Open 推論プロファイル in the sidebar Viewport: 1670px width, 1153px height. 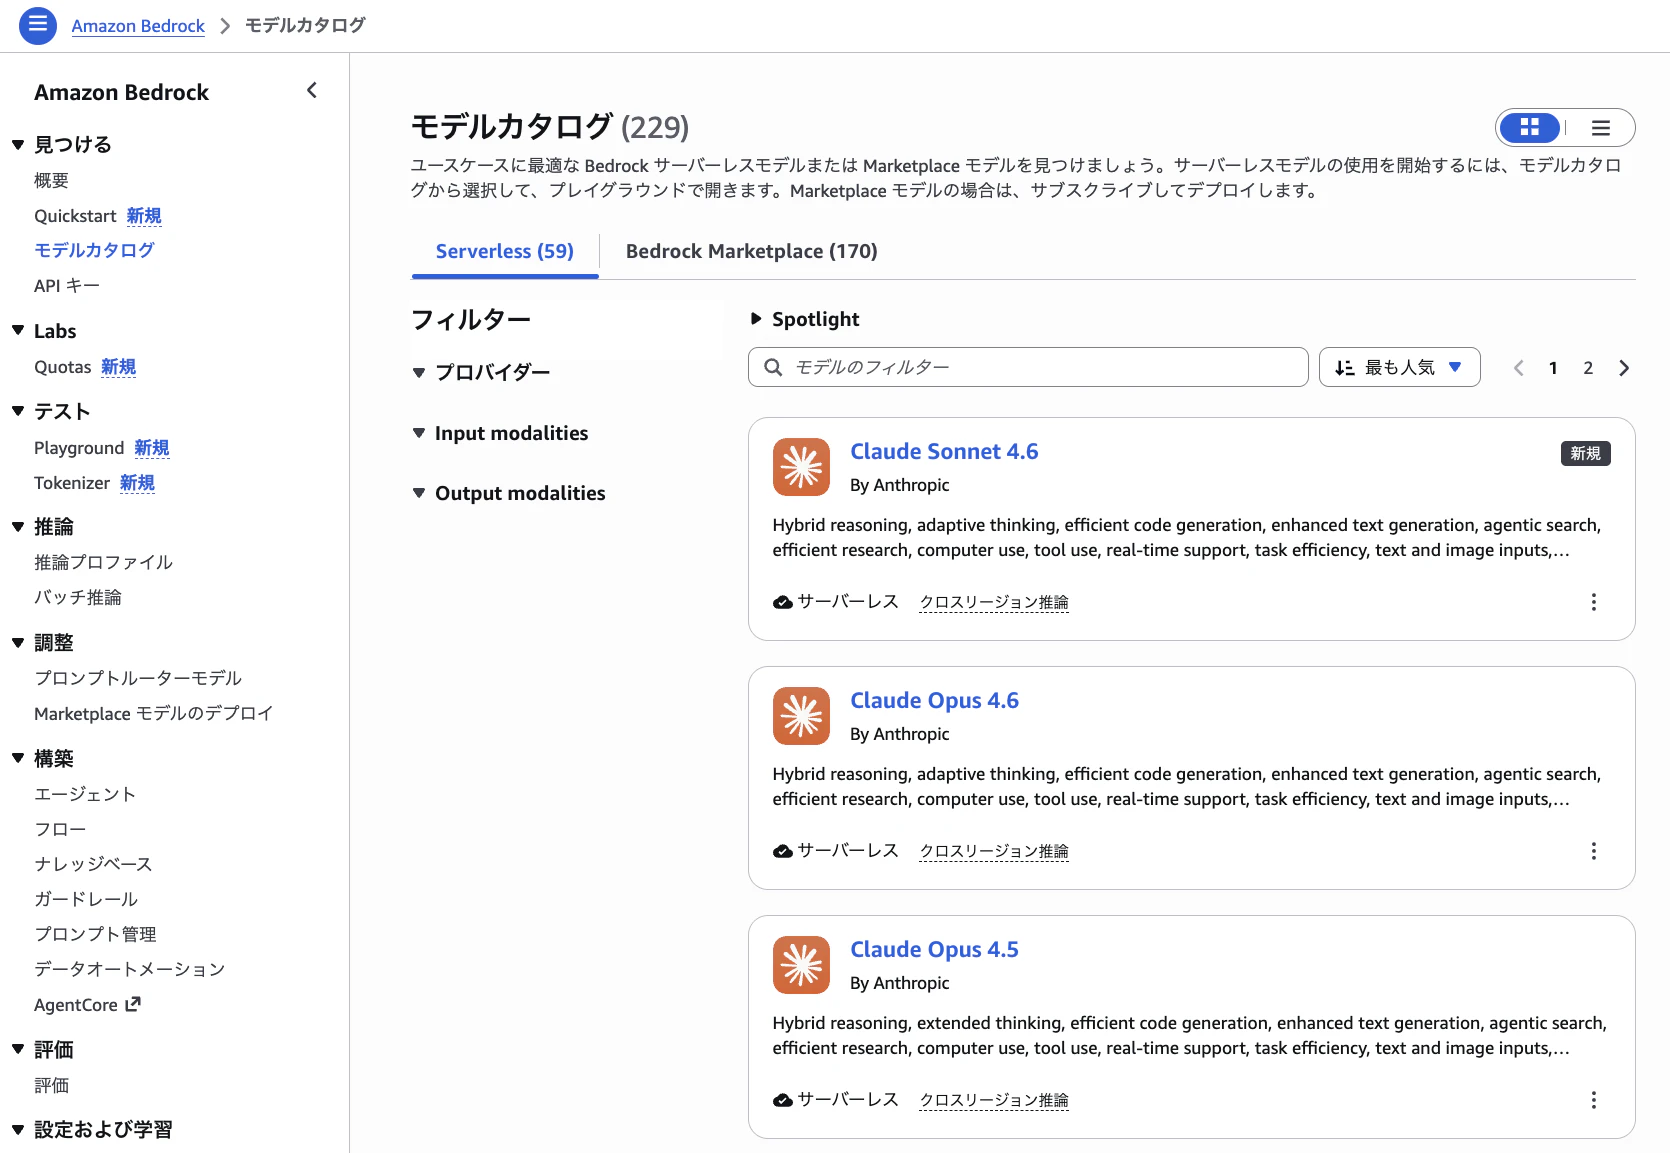pos(104,562)
